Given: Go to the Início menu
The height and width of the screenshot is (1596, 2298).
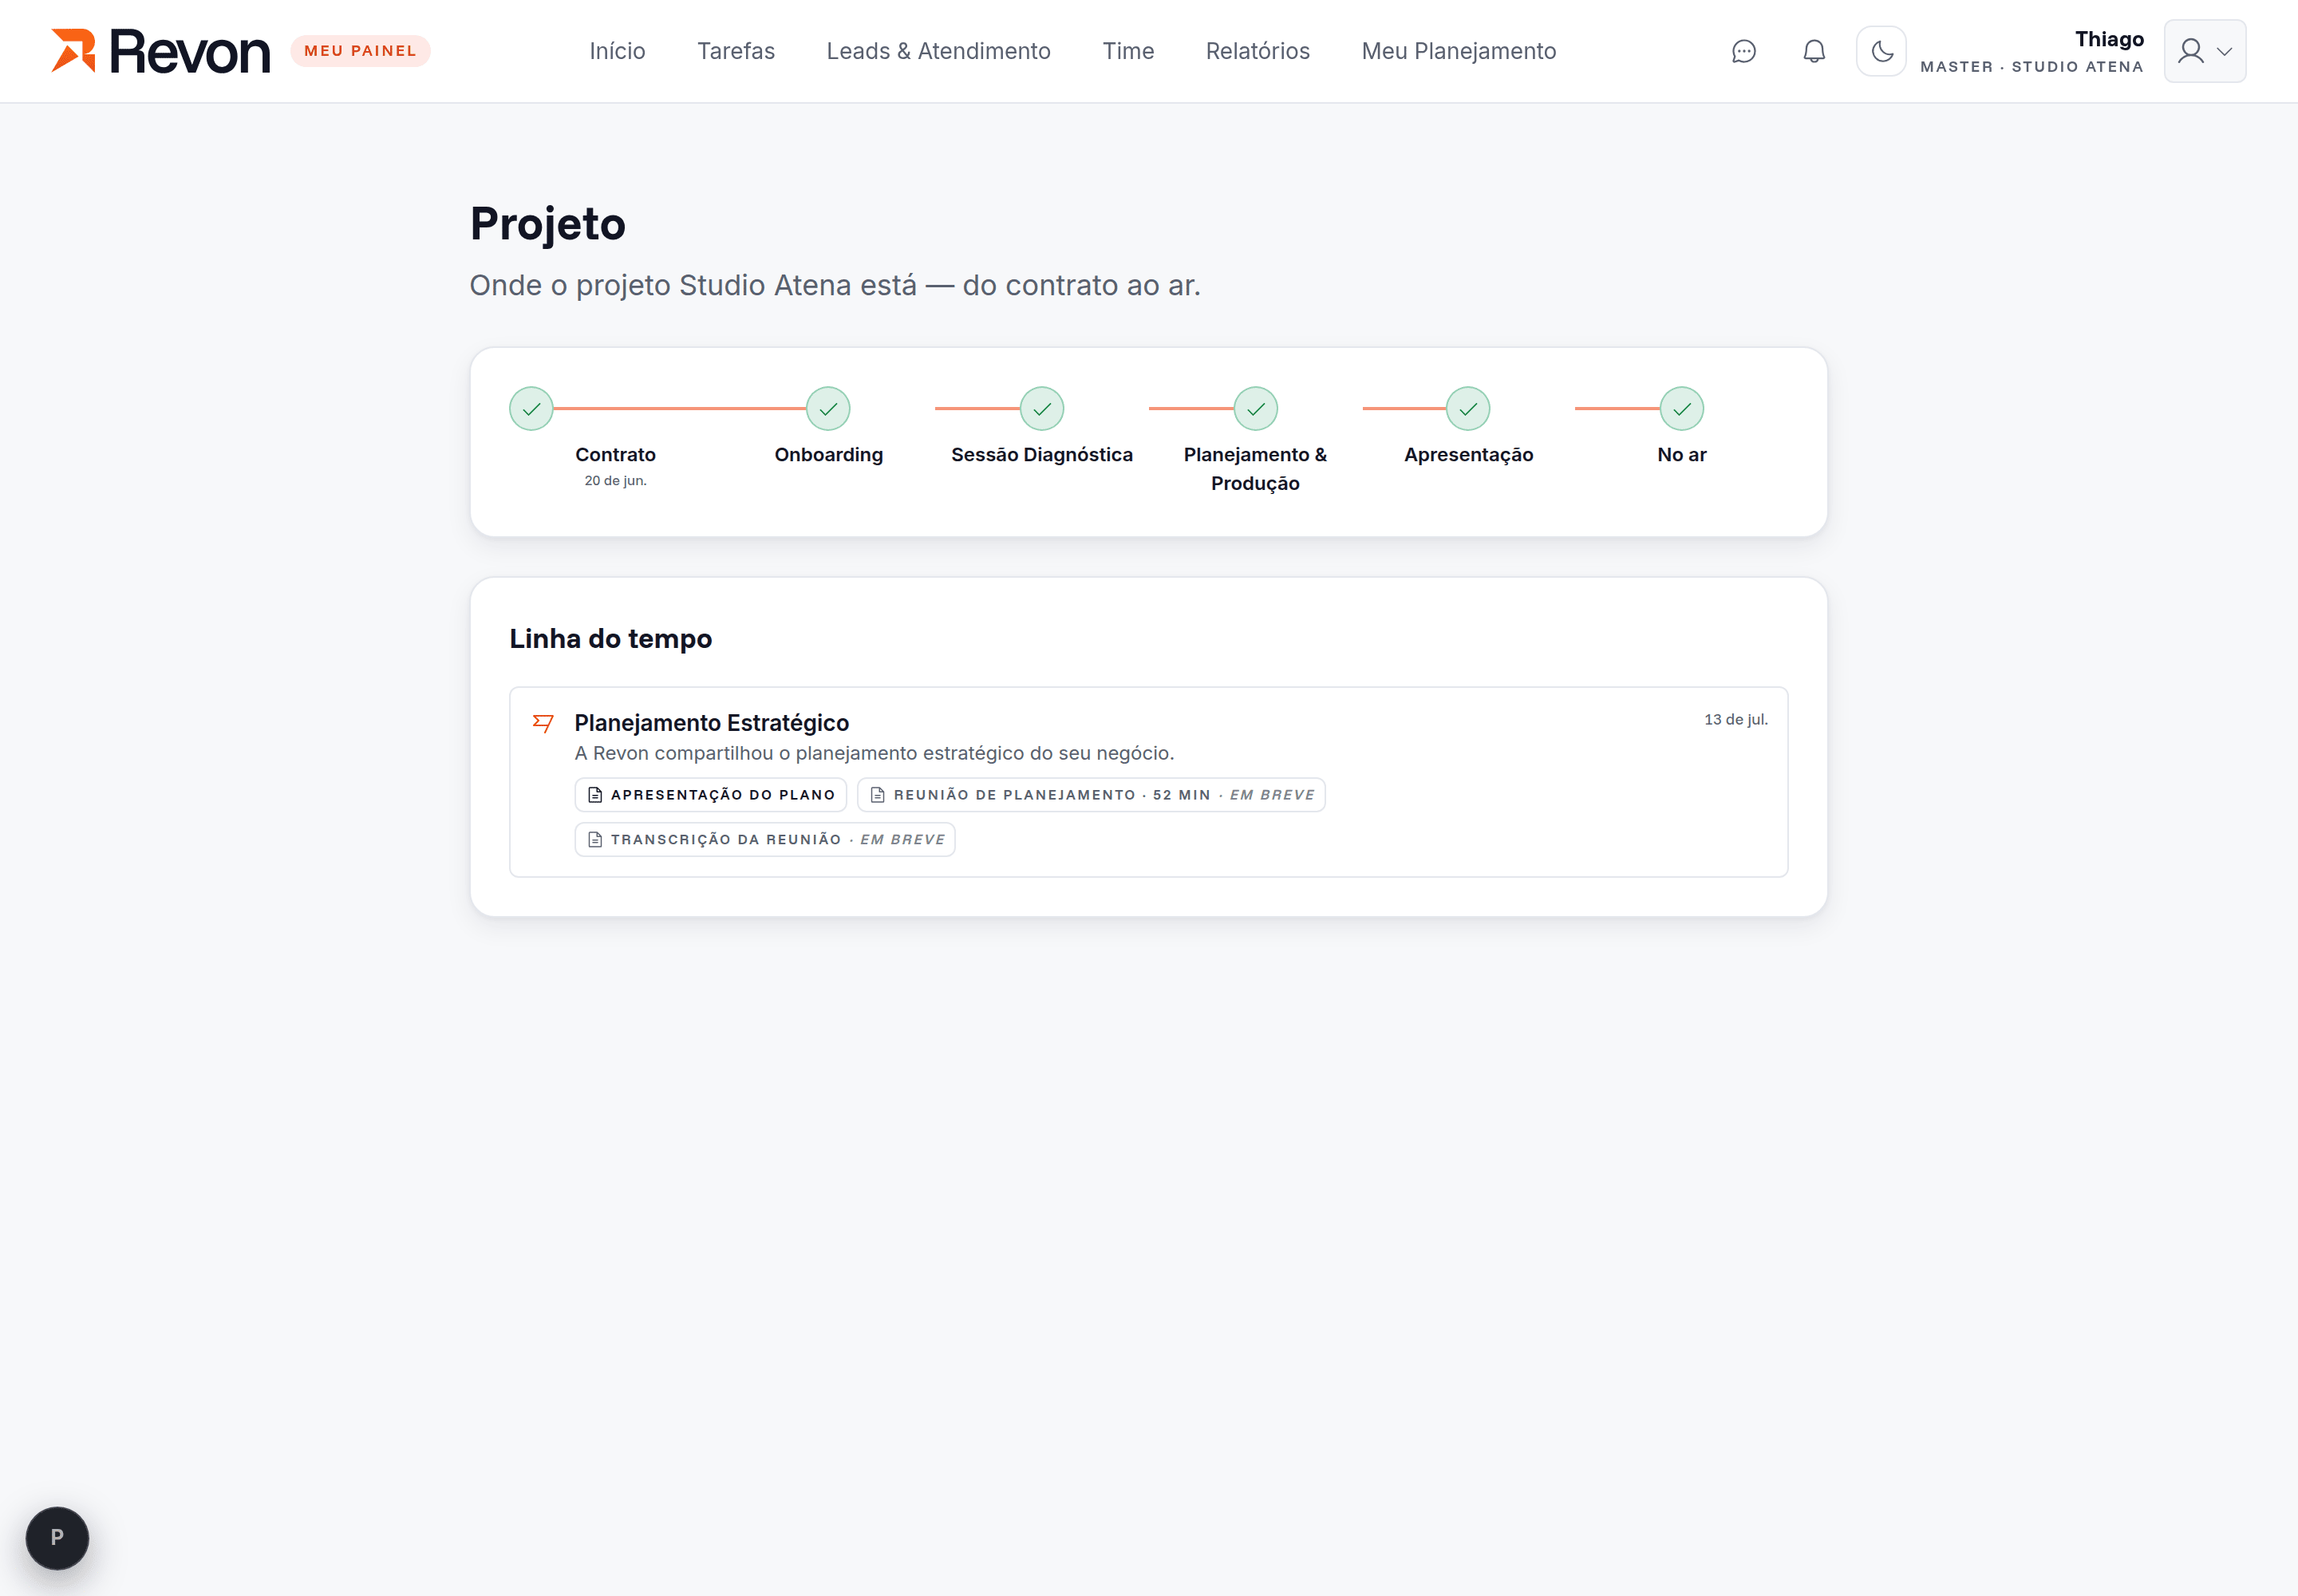Looking at the screenshot, I should pyautogui.click(x=617, y=51).
